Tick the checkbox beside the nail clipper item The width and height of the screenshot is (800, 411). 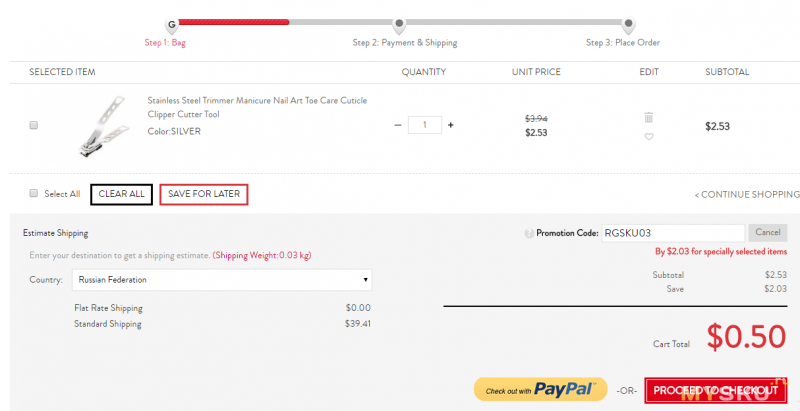(x=34, y=125)
